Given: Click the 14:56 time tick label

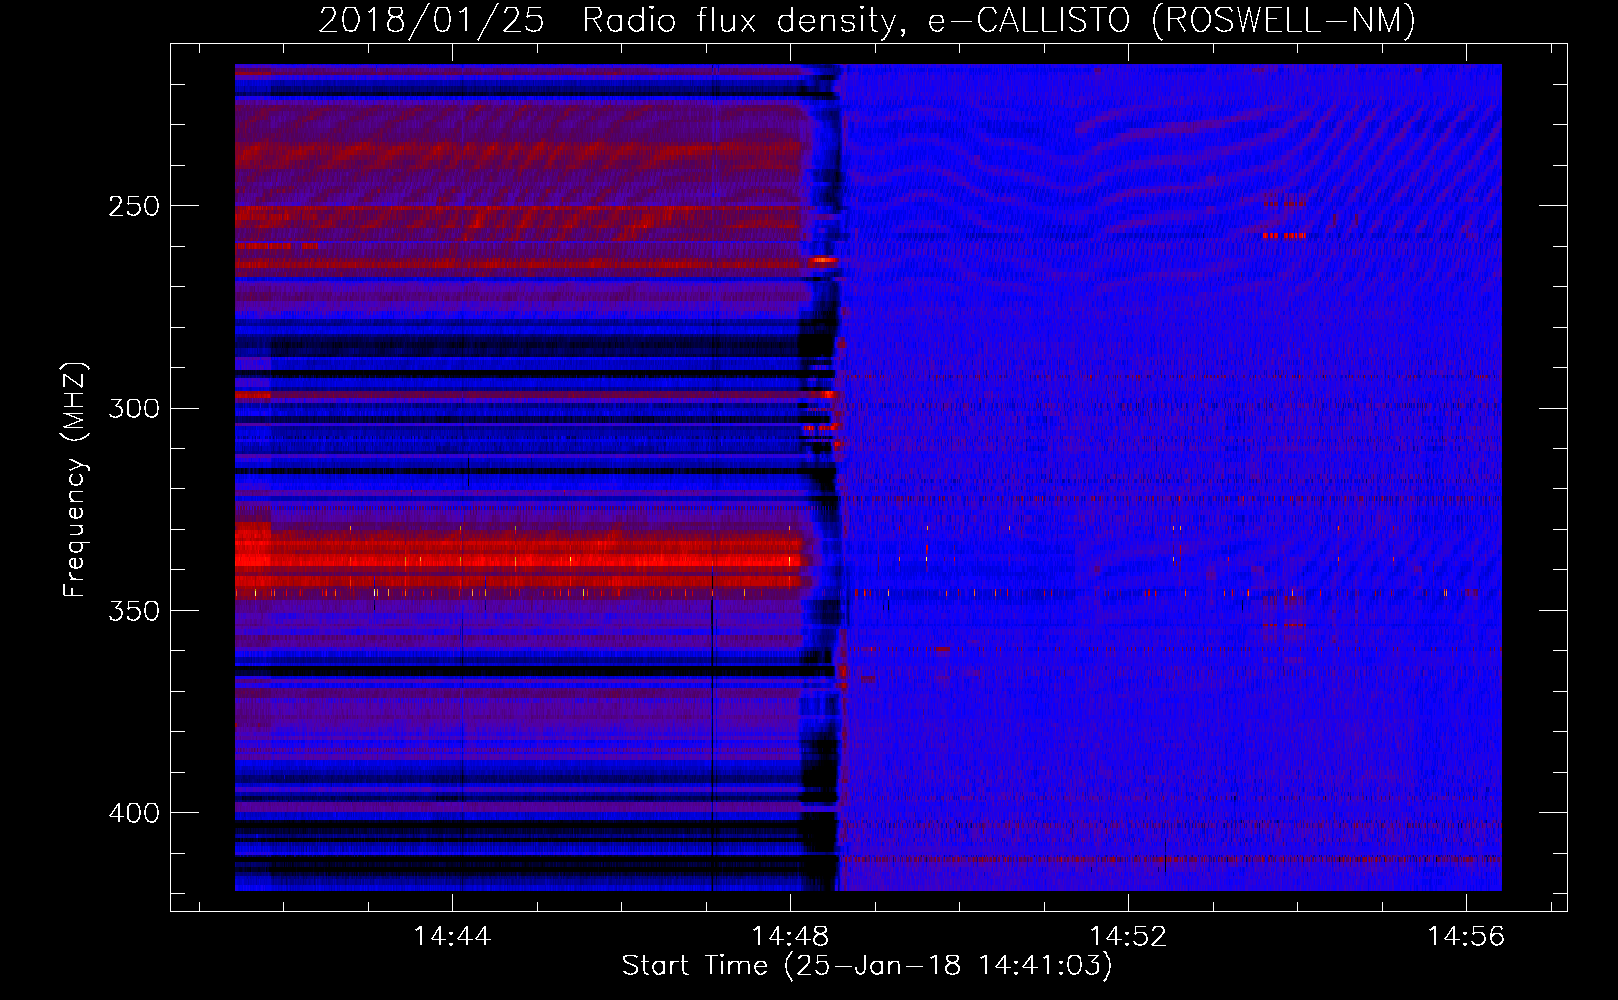Looking at the screenshot, I should [1466, 936].
